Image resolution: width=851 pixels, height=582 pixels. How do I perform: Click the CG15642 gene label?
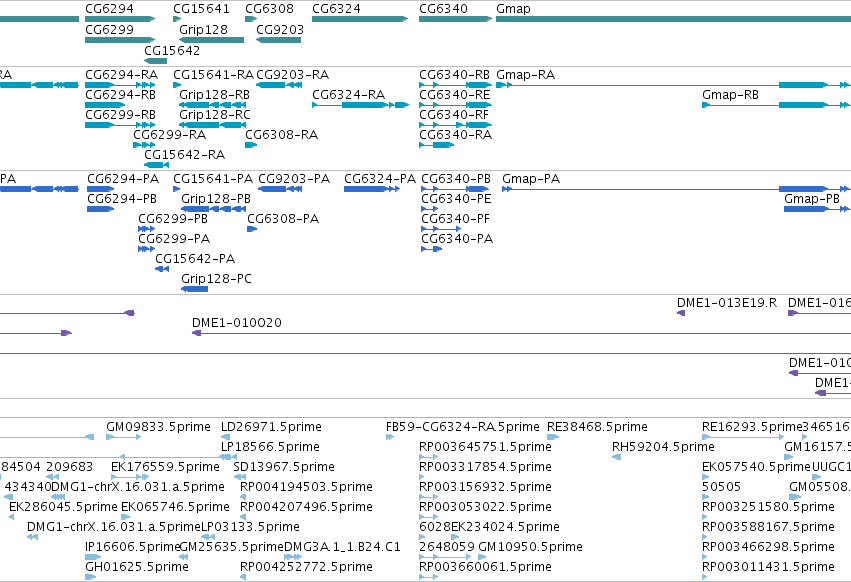pos(172,50)
